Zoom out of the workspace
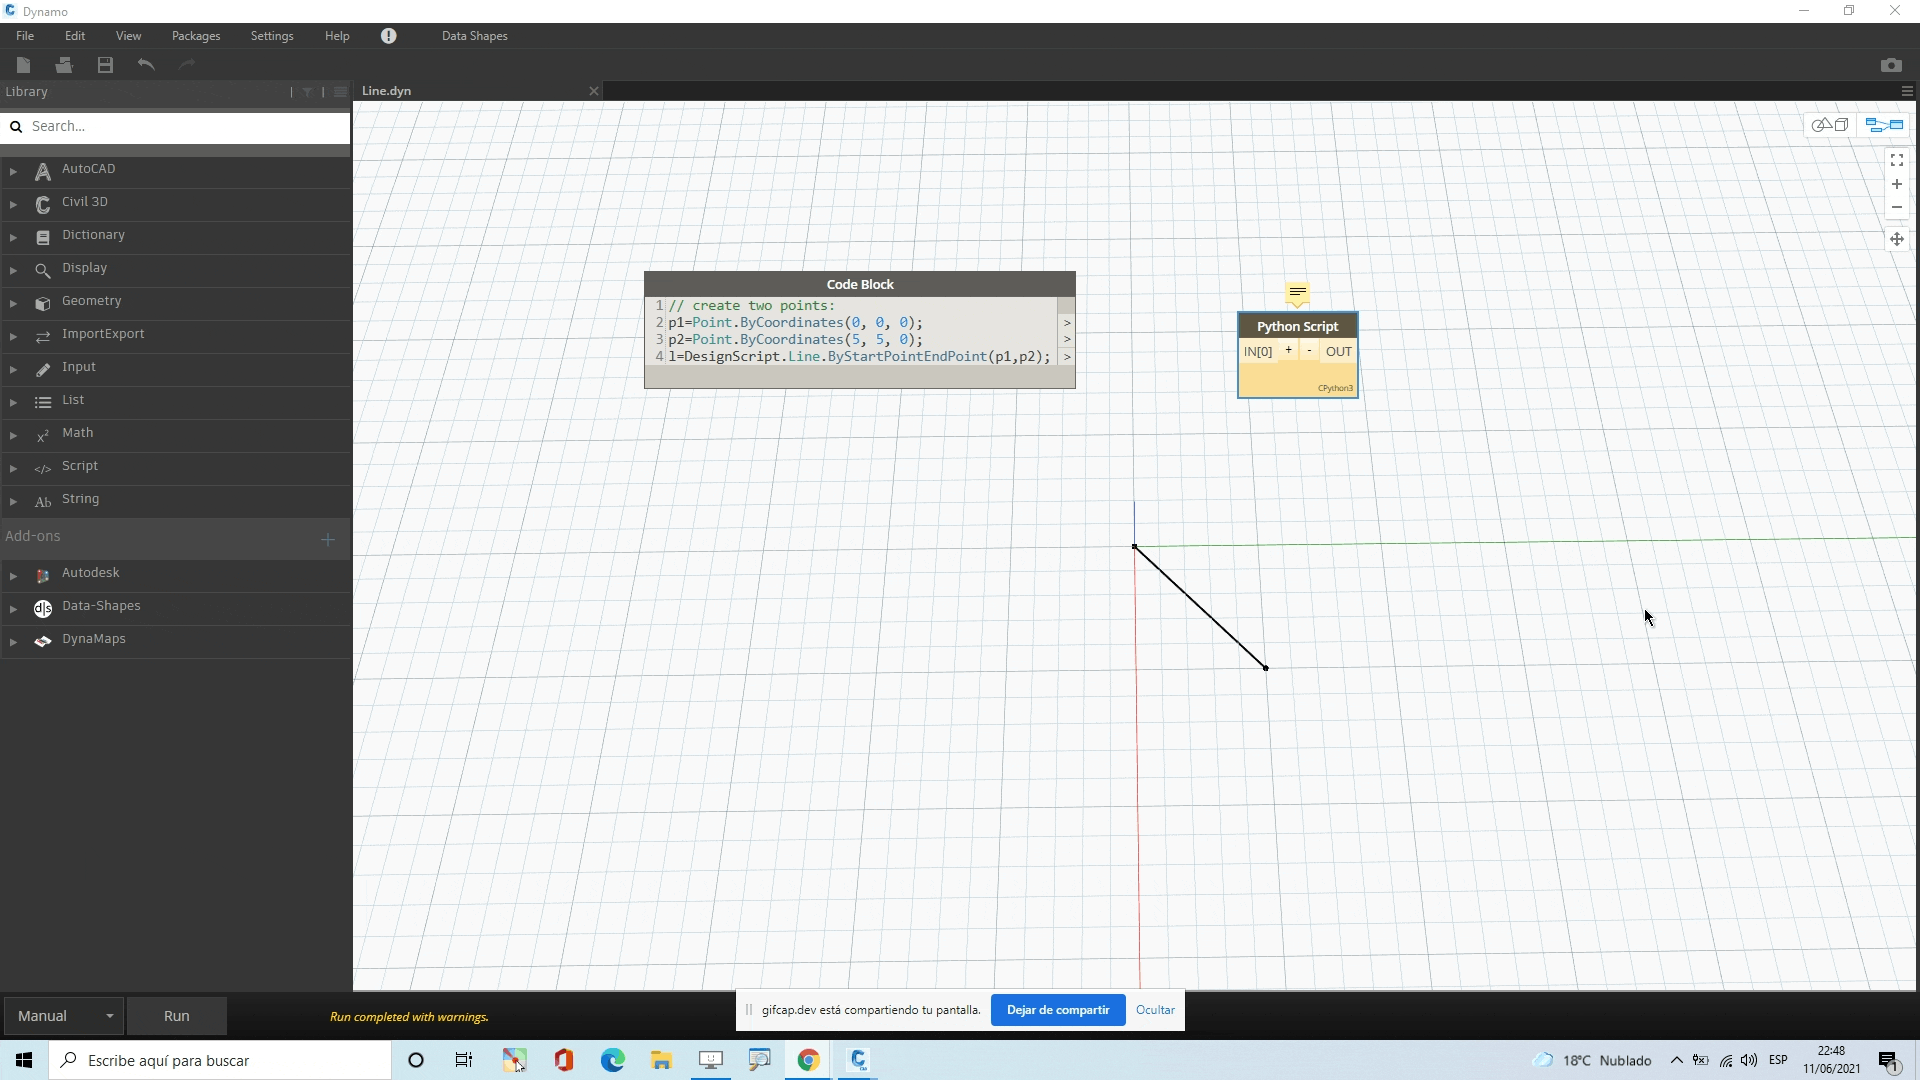1920x1080 pixels. 1896,208
